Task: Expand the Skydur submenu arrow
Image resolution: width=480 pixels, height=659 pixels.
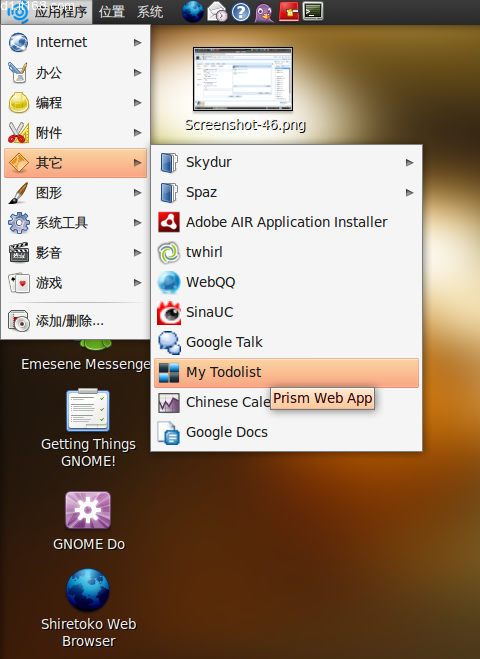Action: [x=410, y=163]
